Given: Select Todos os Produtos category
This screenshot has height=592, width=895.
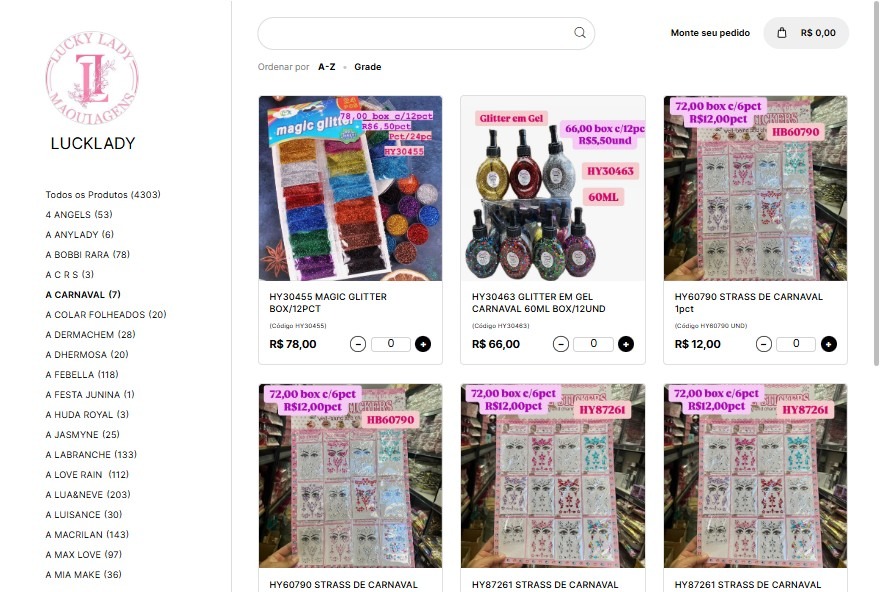Looking at the screenshot, I should click(x=103, y=195).
